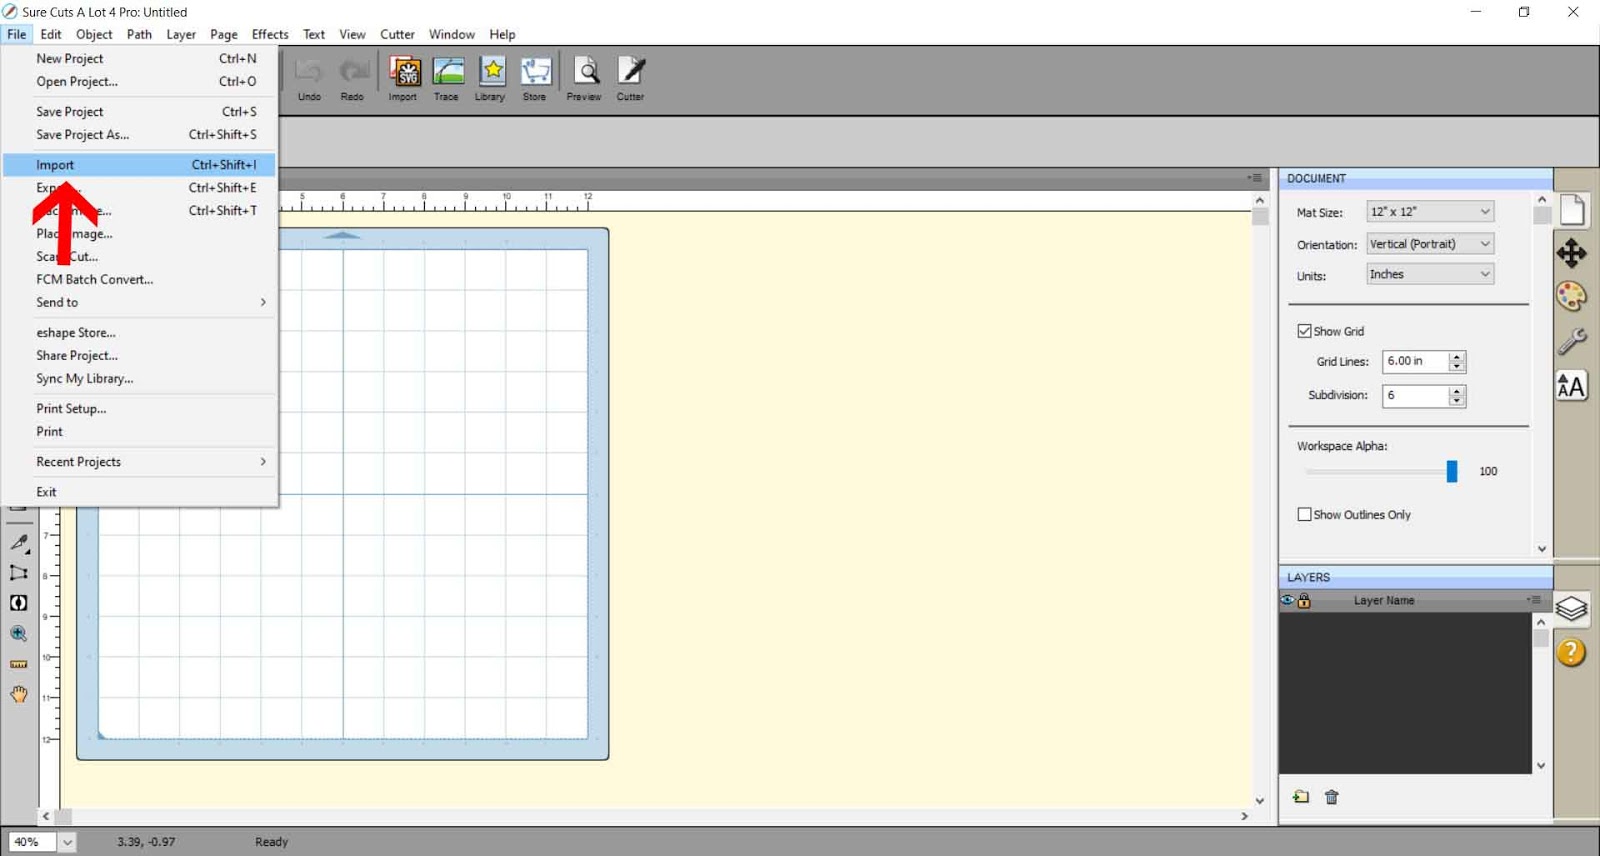The image size is (1600, 856).
Task: Click Document panel scrollbar down arrow
Action: click(x=1542, y=549)
